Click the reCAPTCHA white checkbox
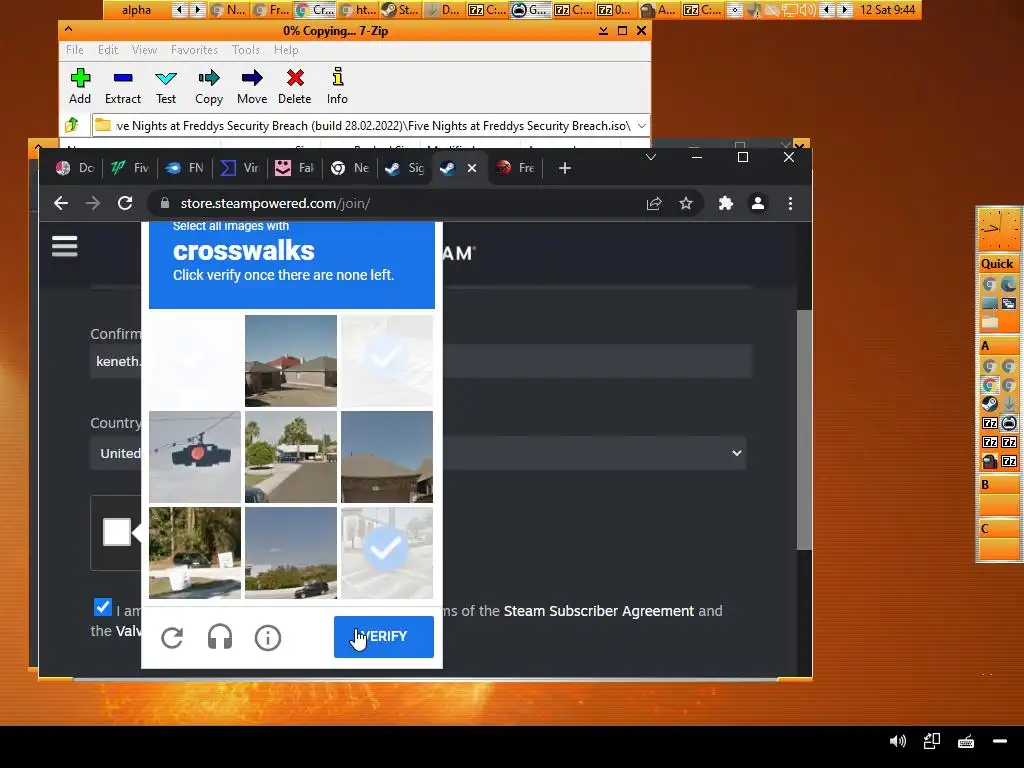The height and width of the screenshot is (768, 1024). click(117, 532)
